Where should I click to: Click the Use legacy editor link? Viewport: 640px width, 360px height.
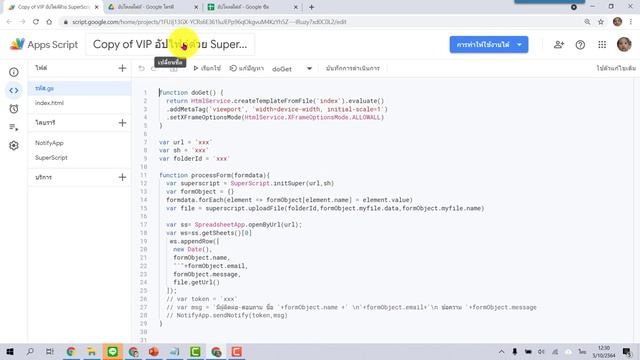[616, 69]
